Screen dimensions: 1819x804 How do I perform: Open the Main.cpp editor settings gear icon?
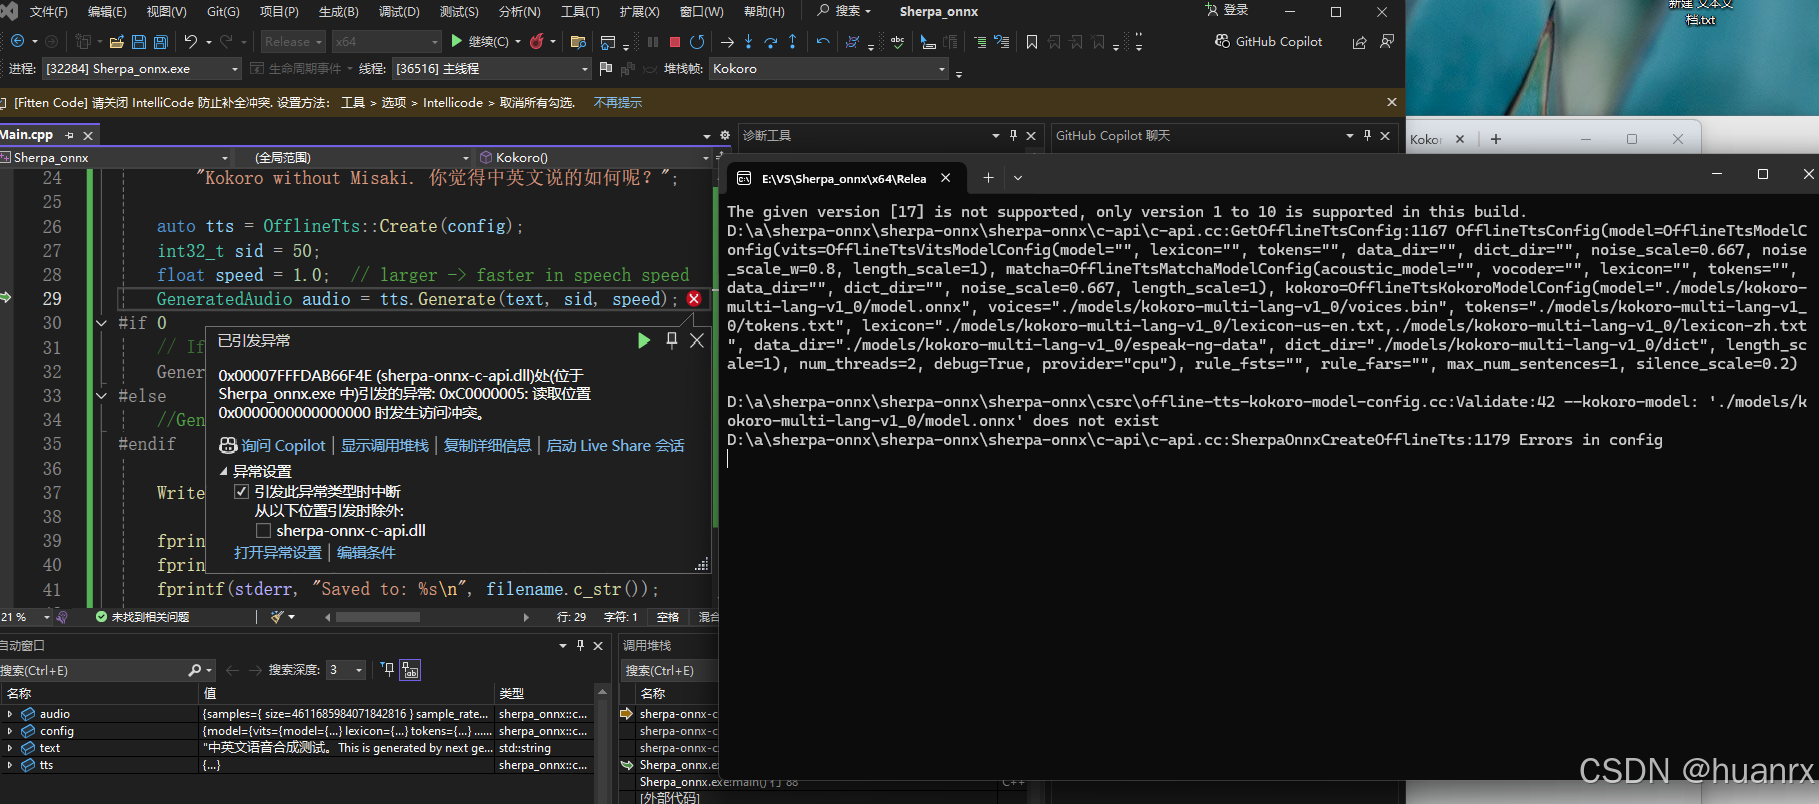tap(725, 135)
